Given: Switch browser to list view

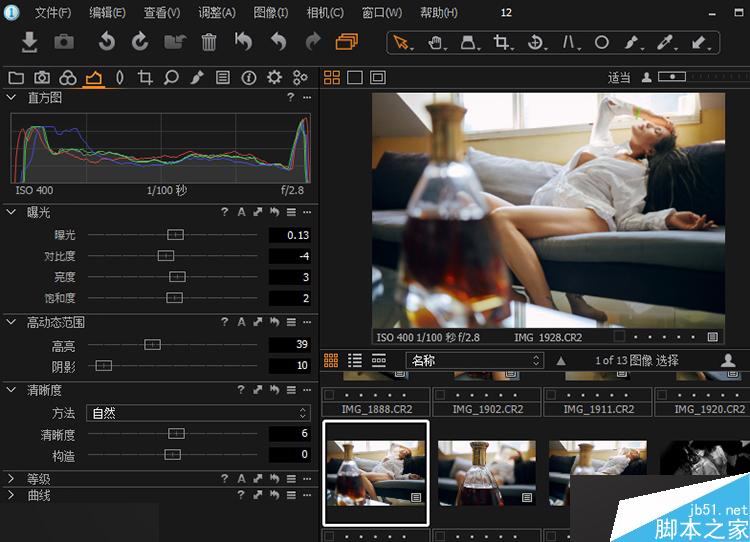Looking at the screenshot, I should point(355,360).
